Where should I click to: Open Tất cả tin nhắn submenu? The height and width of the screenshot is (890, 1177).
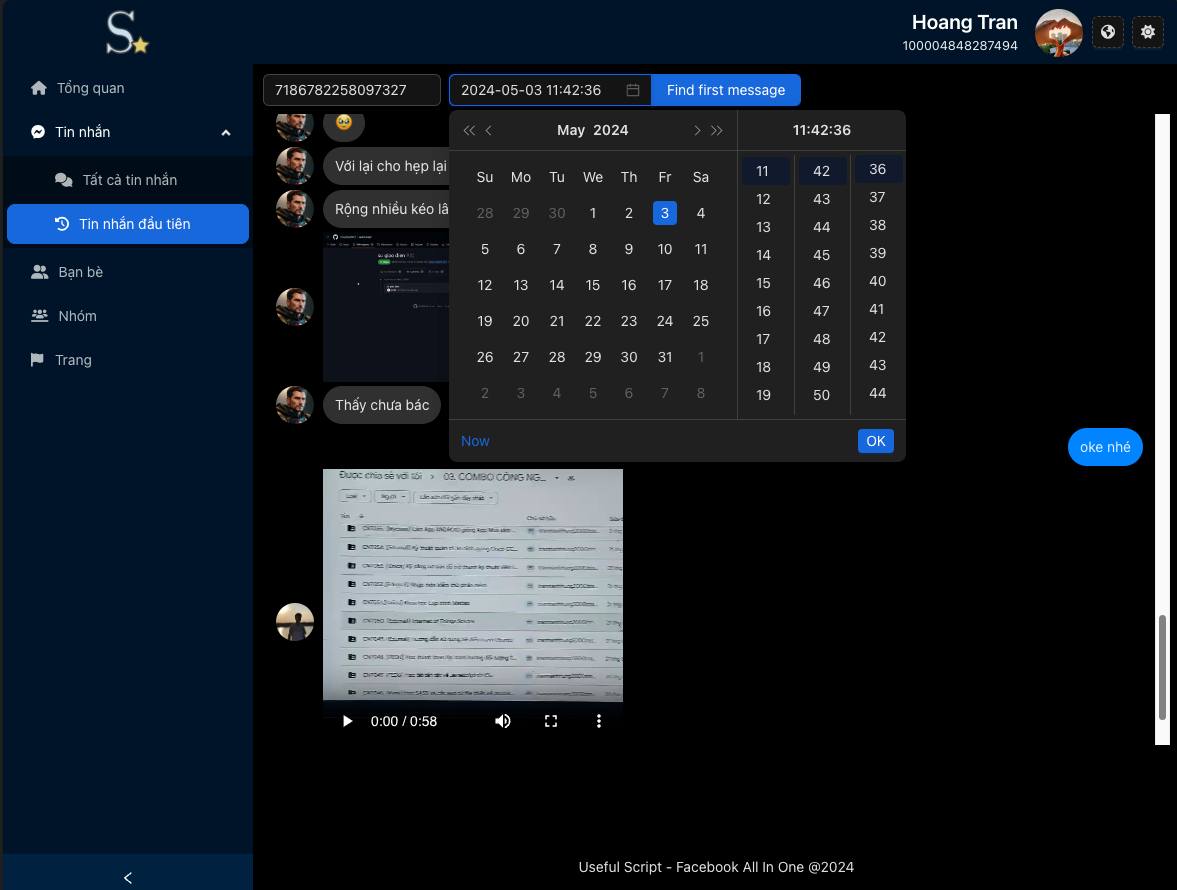128,180
